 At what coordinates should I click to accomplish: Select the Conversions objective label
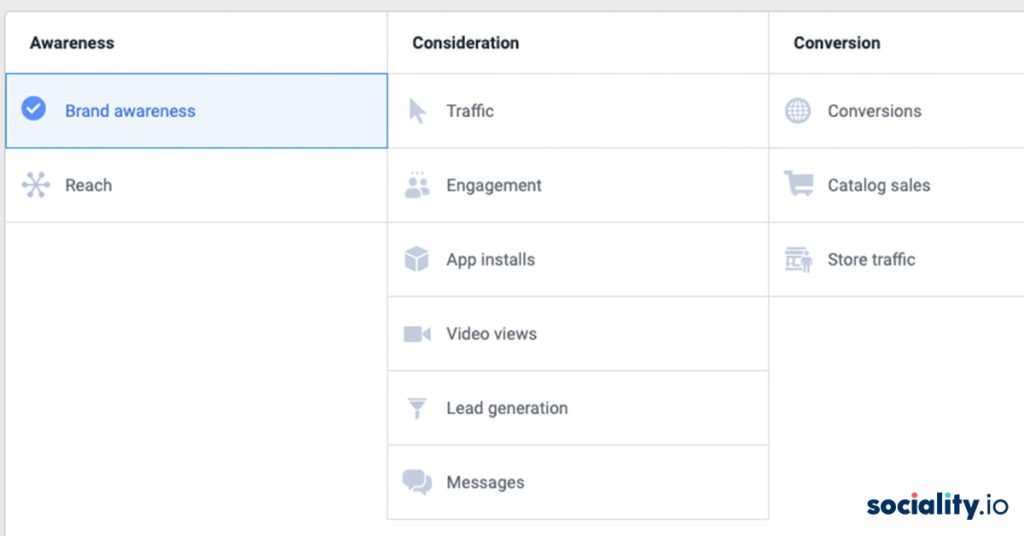point(874,111)
